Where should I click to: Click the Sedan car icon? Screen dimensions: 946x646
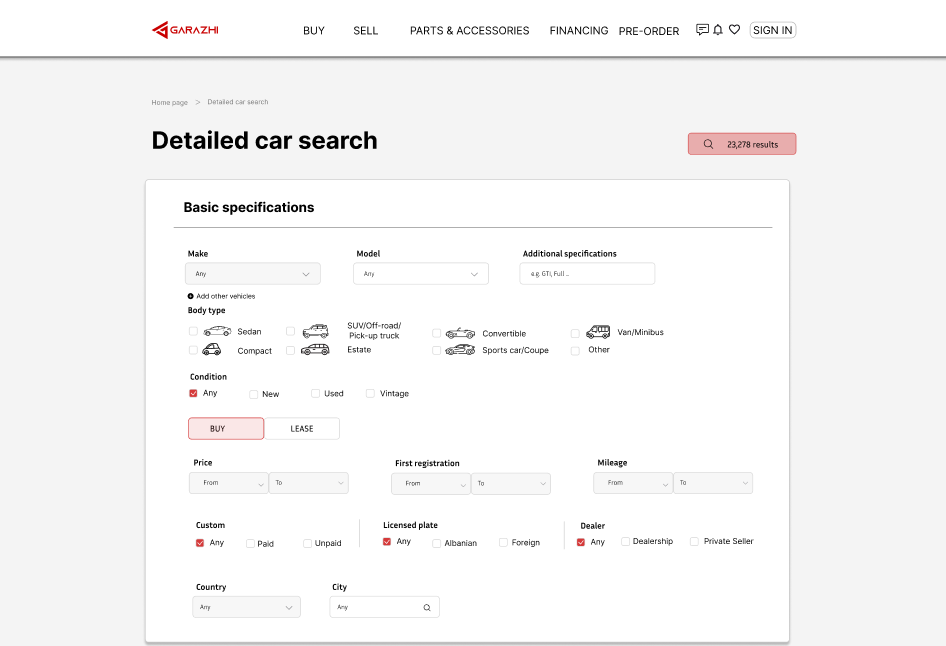217,331
